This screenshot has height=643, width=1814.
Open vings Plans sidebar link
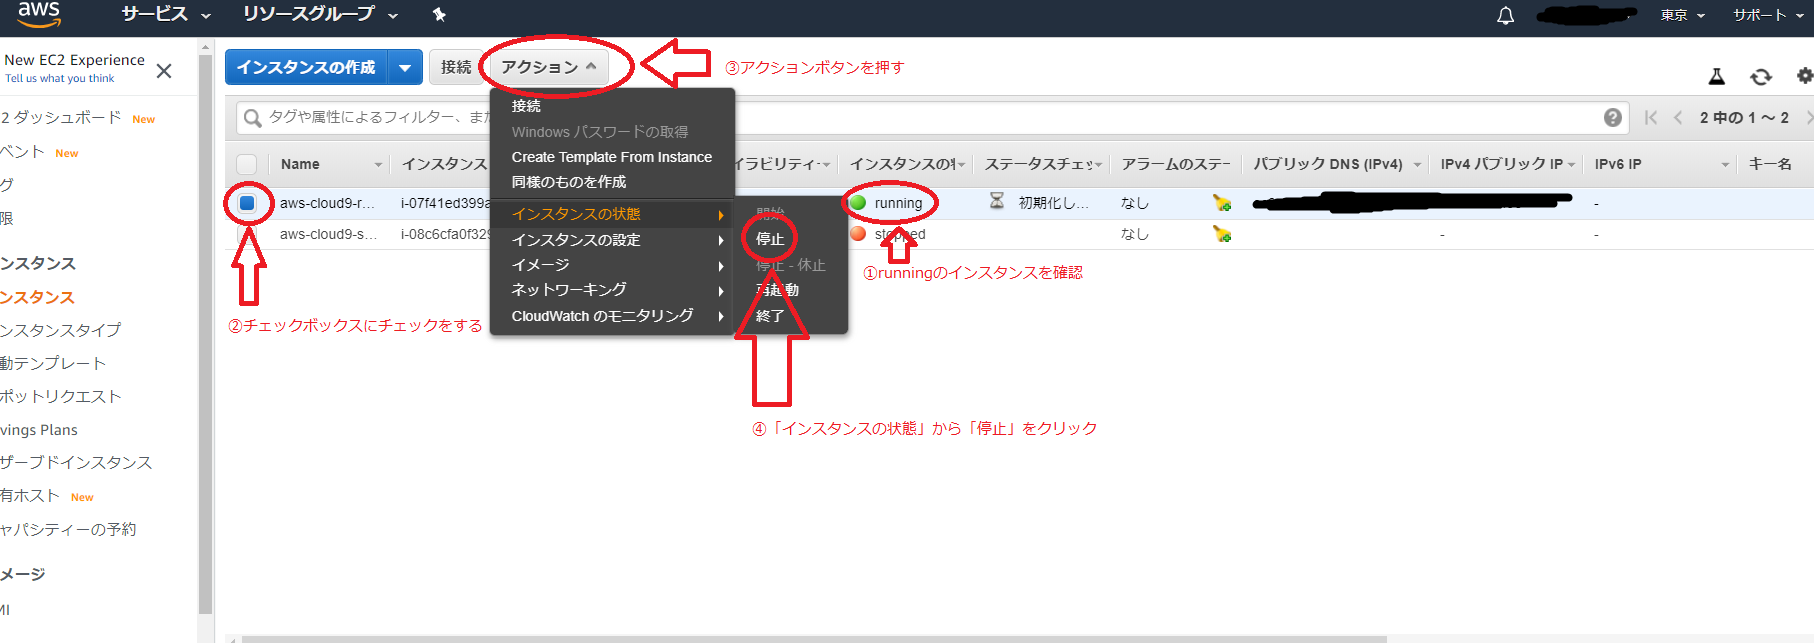pos(39,430)
